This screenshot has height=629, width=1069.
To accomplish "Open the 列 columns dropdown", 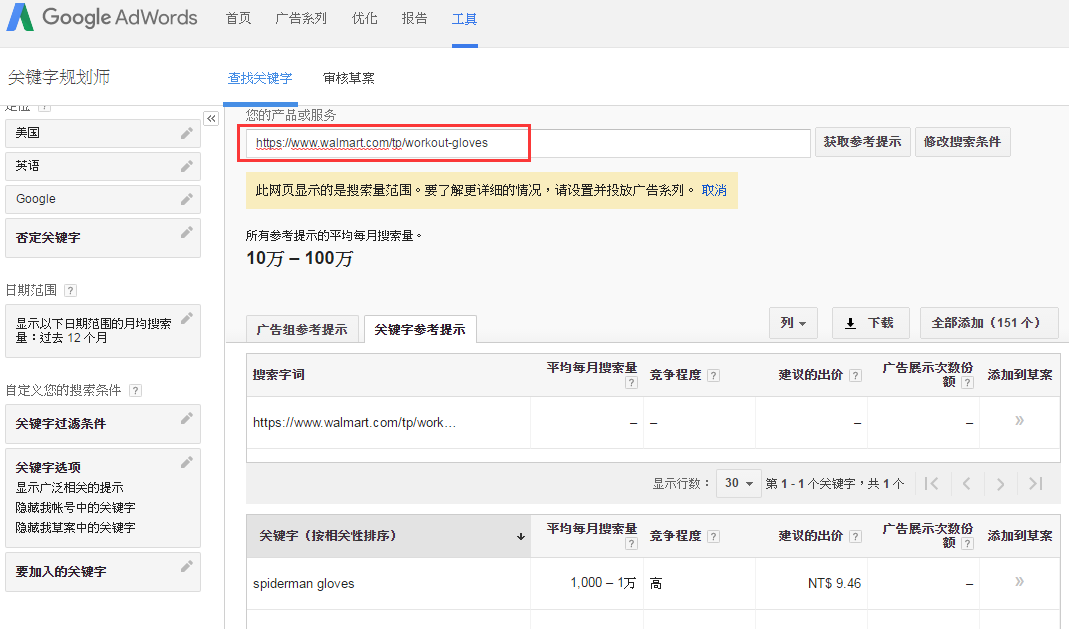I will [793, 323].
